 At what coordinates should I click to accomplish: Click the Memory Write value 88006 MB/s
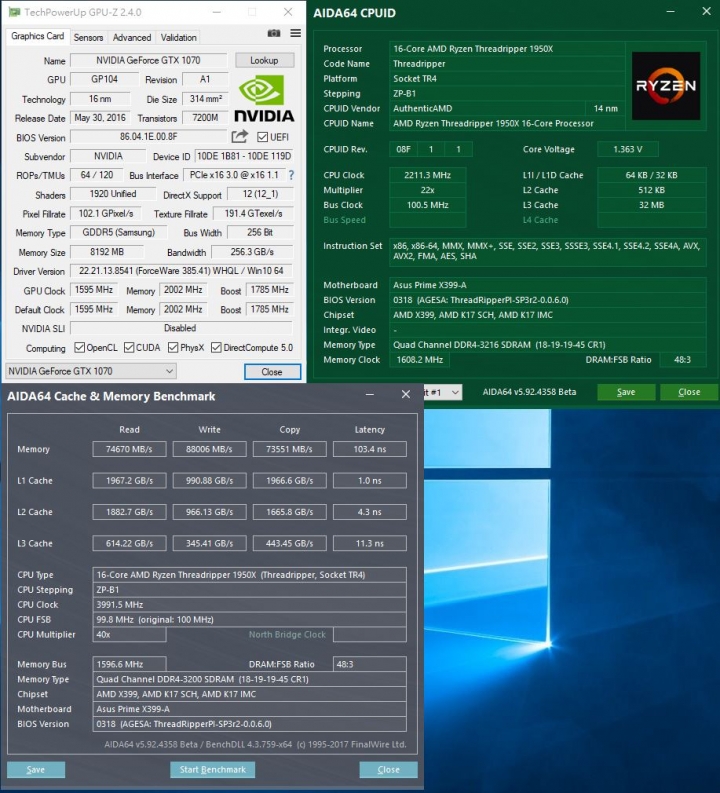(x=209, y=449)
